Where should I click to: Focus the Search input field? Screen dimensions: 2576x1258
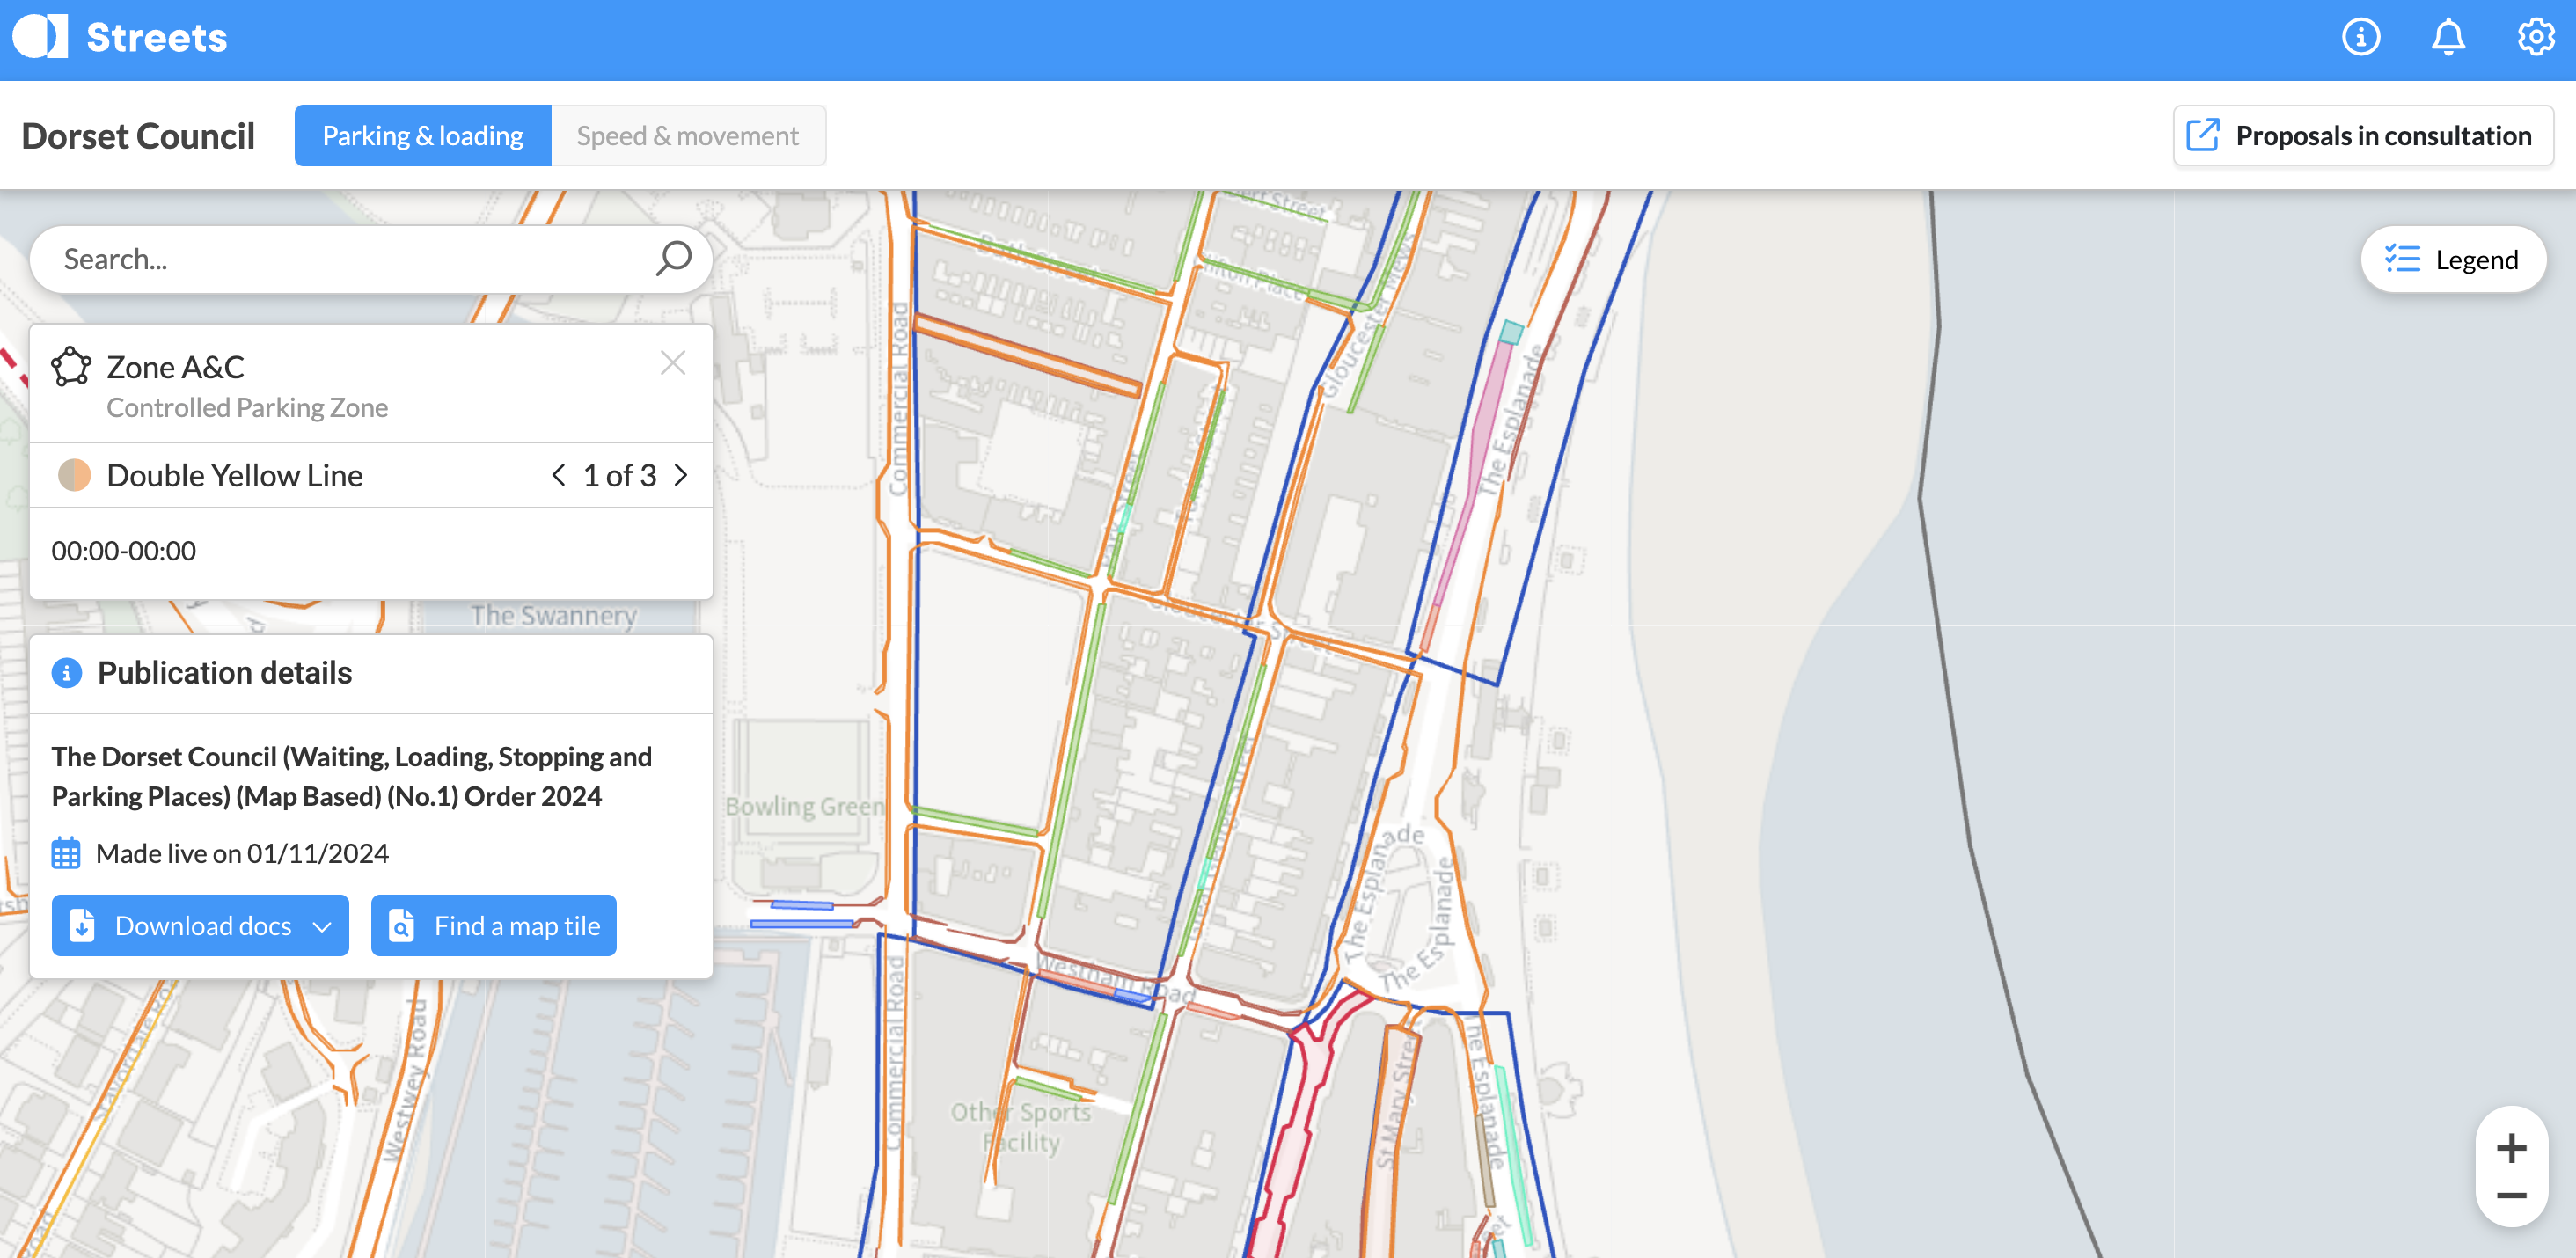[371, 260]
